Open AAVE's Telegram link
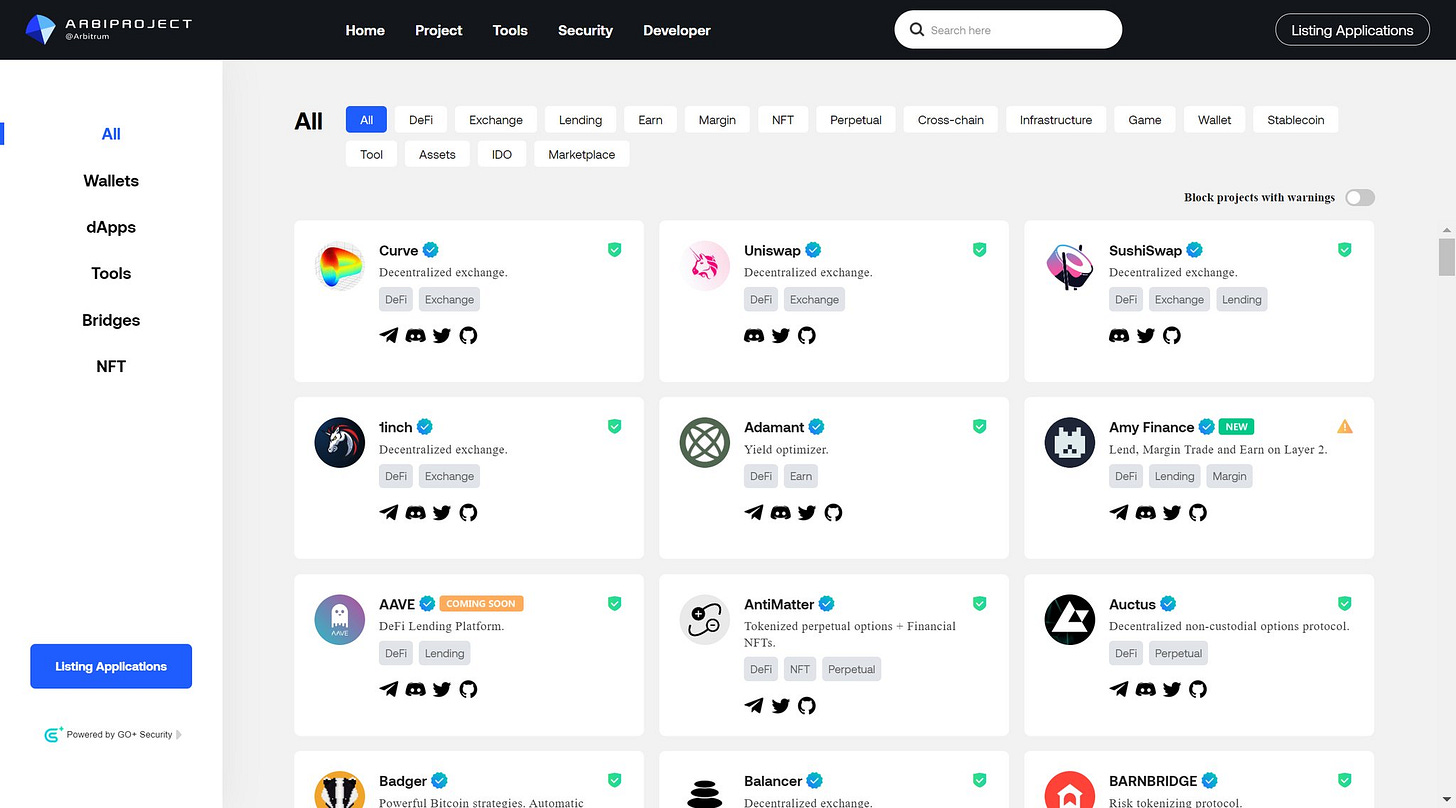1456x808 pixels. [389, 689]
